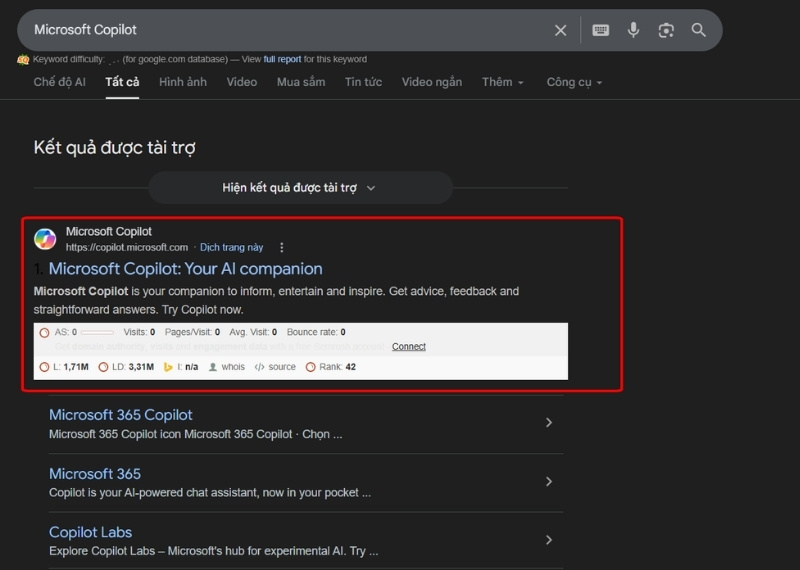The height and width of the screenshot is (570, 800).
Task: Open Microsoft Copilot: Your AI companion link
Action: pos(185,268)
